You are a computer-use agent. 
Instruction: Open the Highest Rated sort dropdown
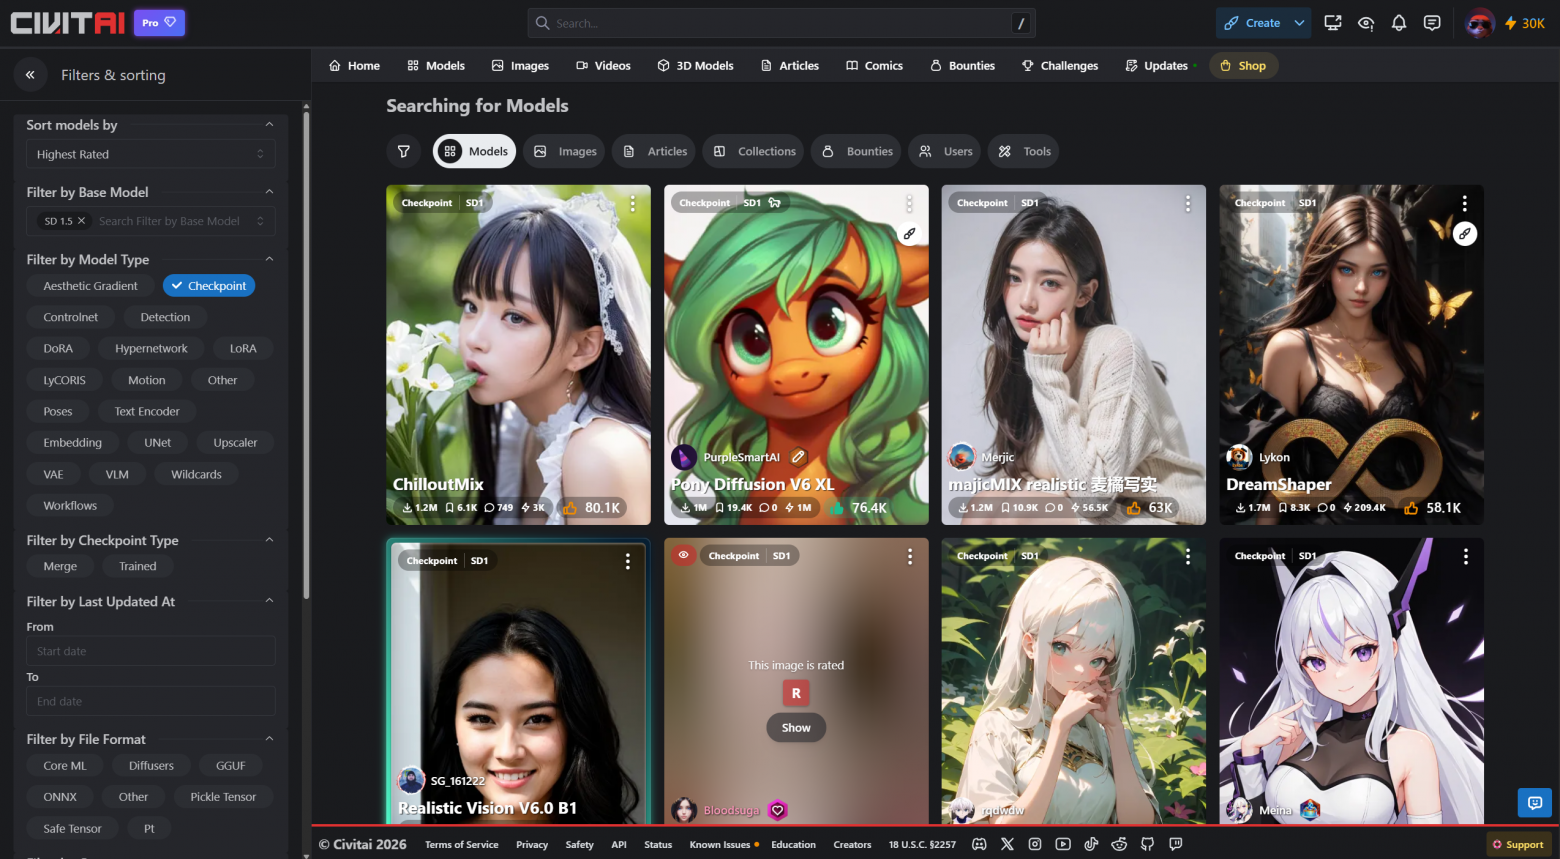150,154
